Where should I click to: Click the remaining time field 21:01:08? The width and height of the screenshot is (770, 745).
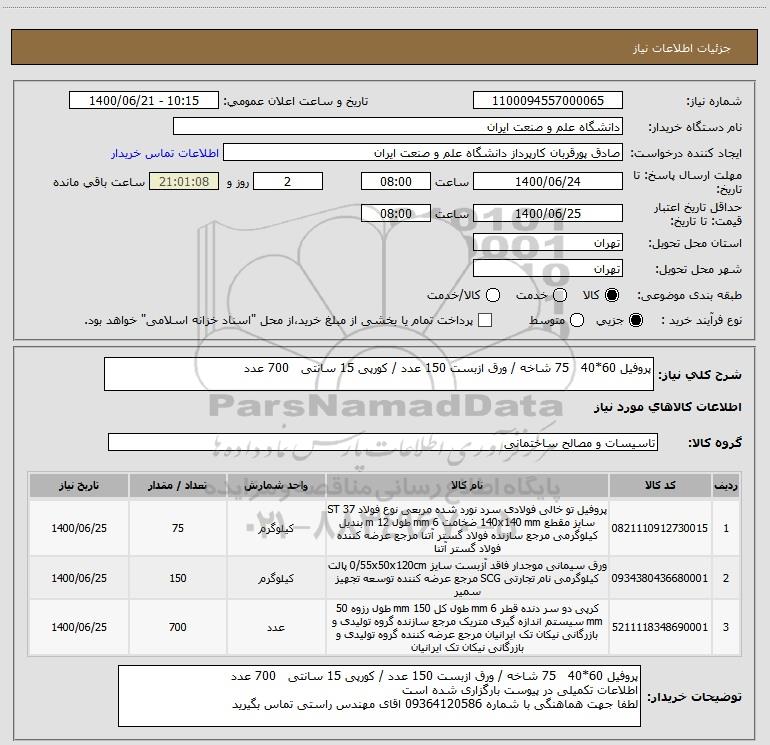[184, 181]
